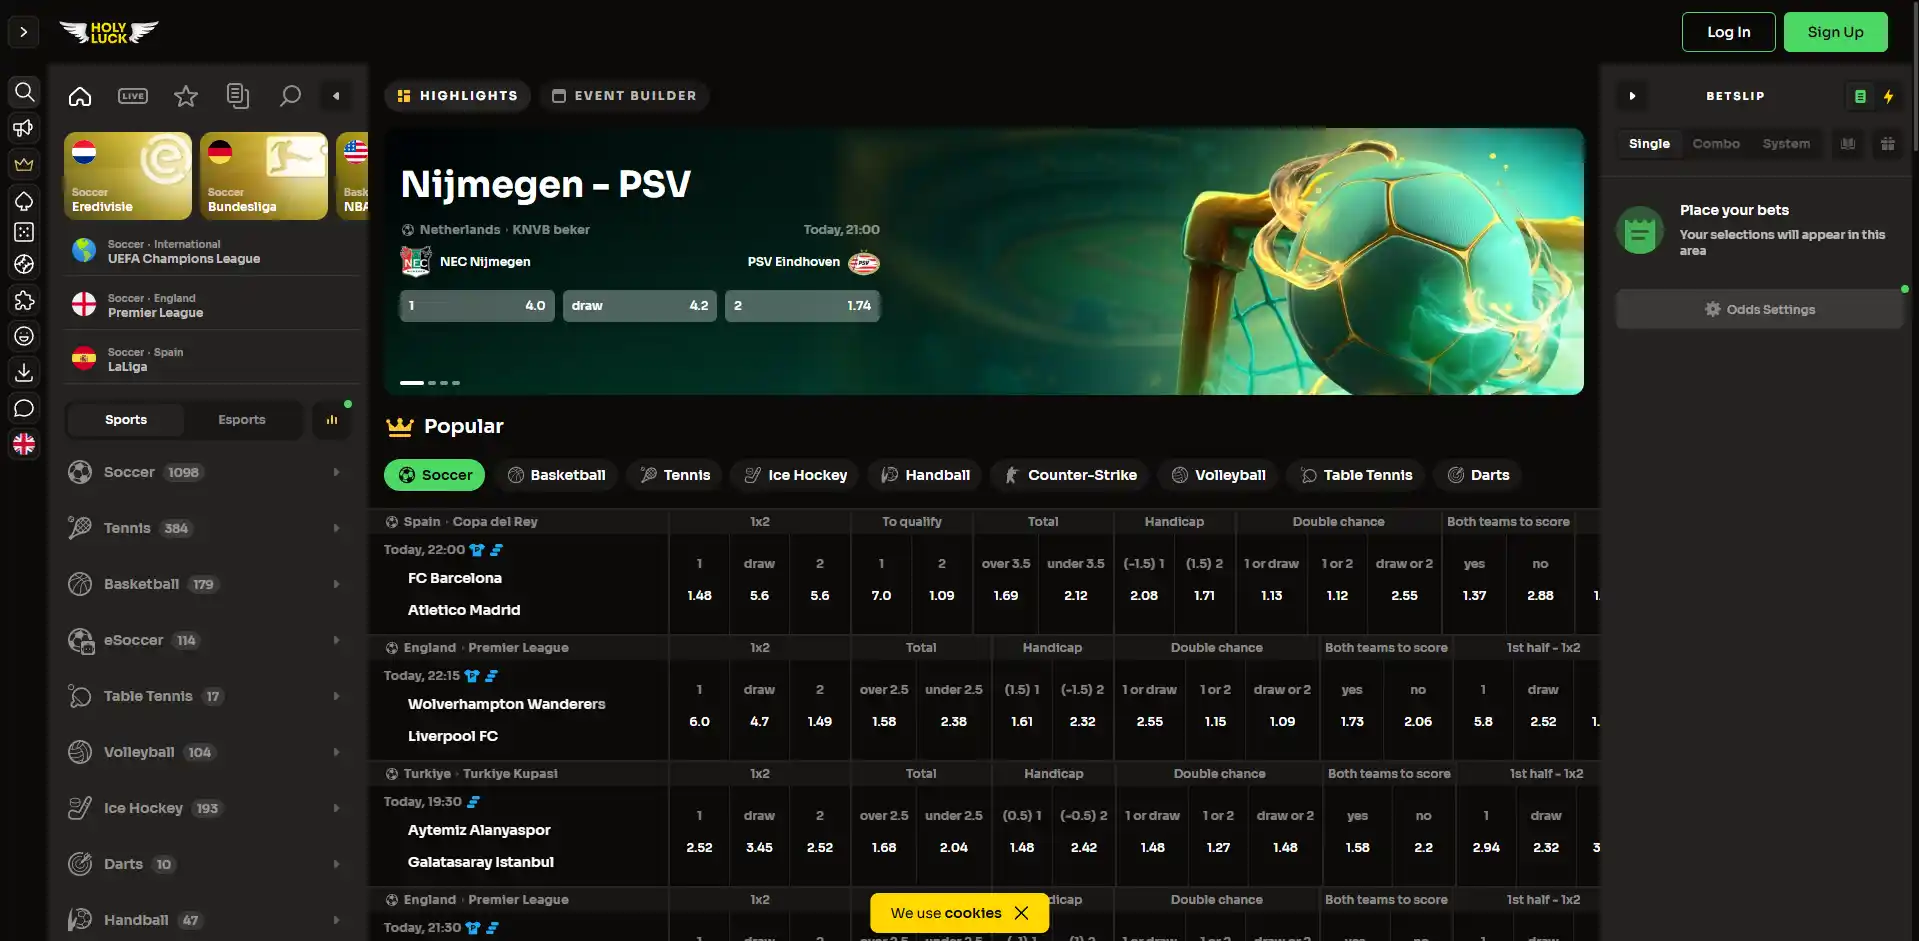Image resolution: width=1919 pixels, height=941 pixels.
Task: Open the spade casino icon in left rail
Action: point(24,200)
